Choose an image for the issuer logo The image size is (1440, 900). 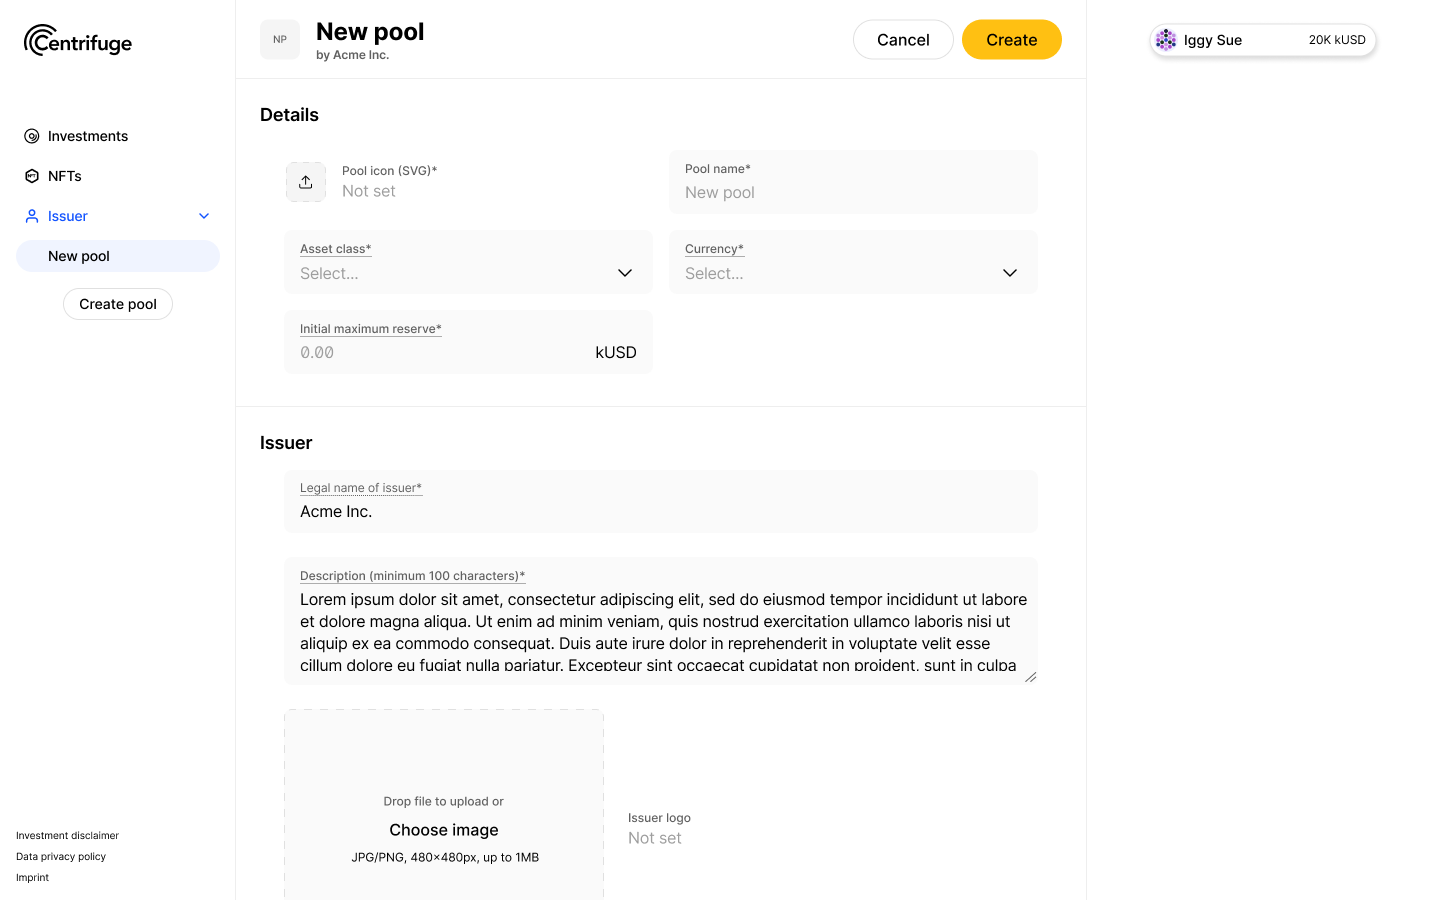[443, 829]
